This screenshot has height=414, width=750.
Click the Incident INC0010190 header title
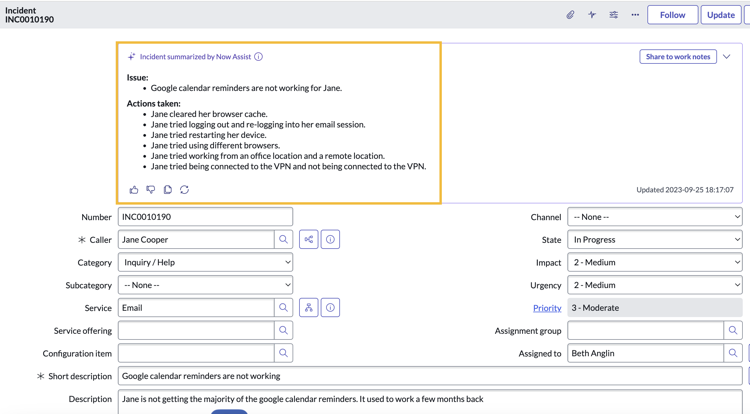30,15
